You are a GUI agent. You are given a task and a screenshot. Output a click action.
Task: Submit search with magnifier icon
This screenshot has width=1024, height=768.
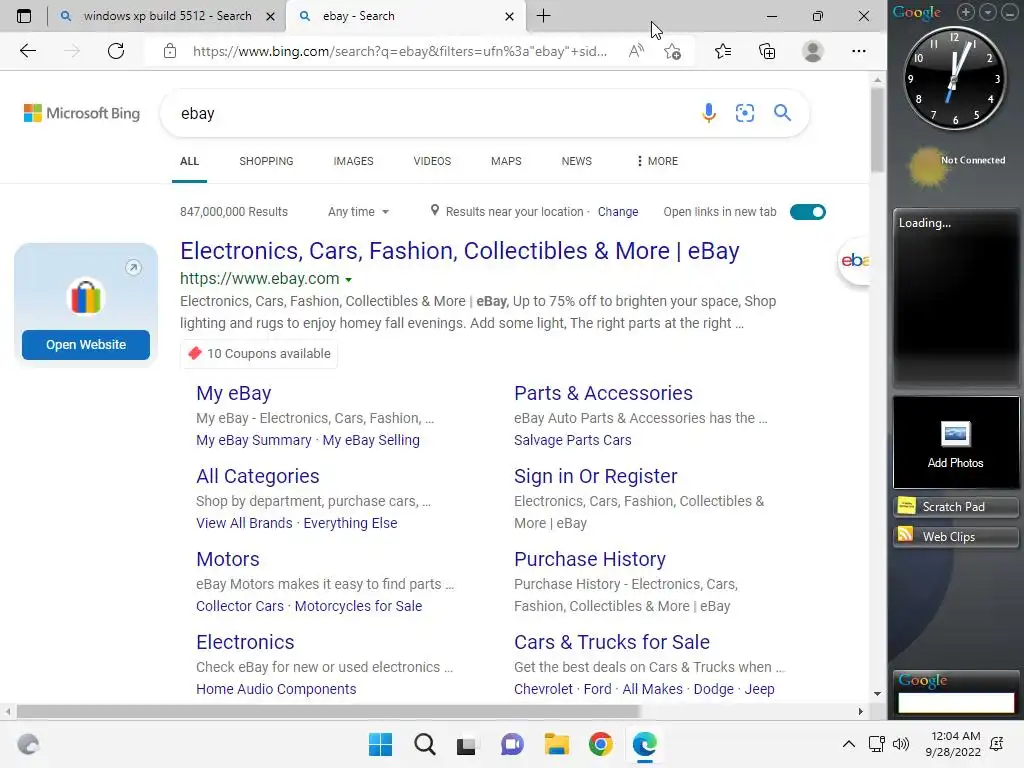pos(782,113)
